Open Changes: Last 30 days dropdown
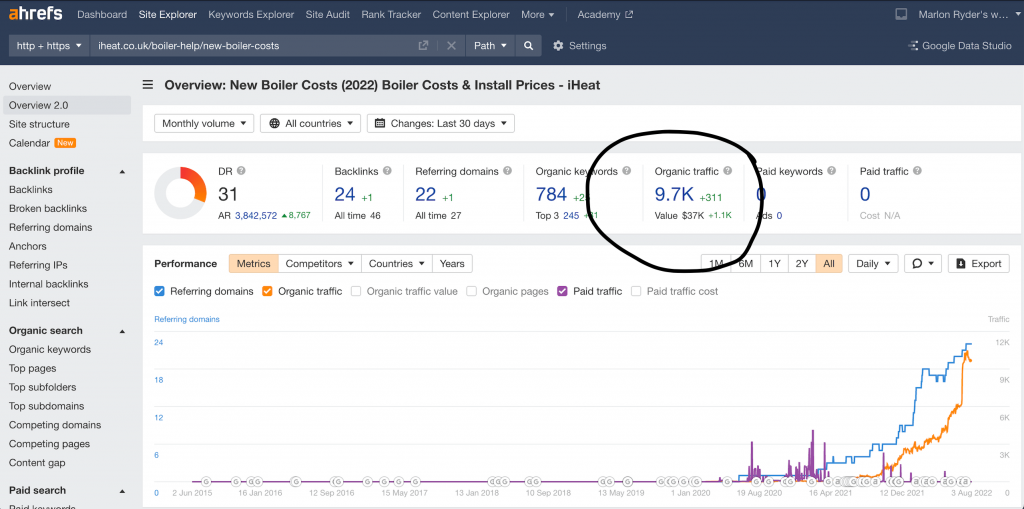The height and width of the screenshot is (509, 1024). (441, 123)
